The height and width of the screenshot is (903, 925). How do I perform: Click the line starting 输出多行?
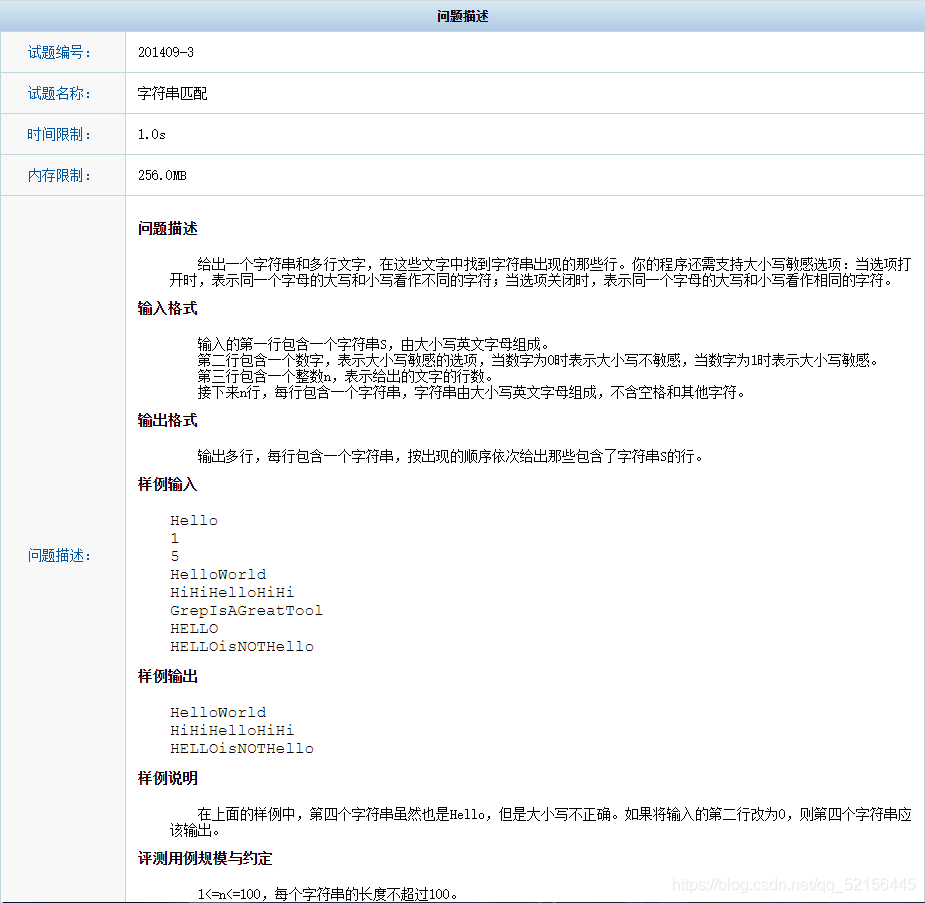pos(451,456)
